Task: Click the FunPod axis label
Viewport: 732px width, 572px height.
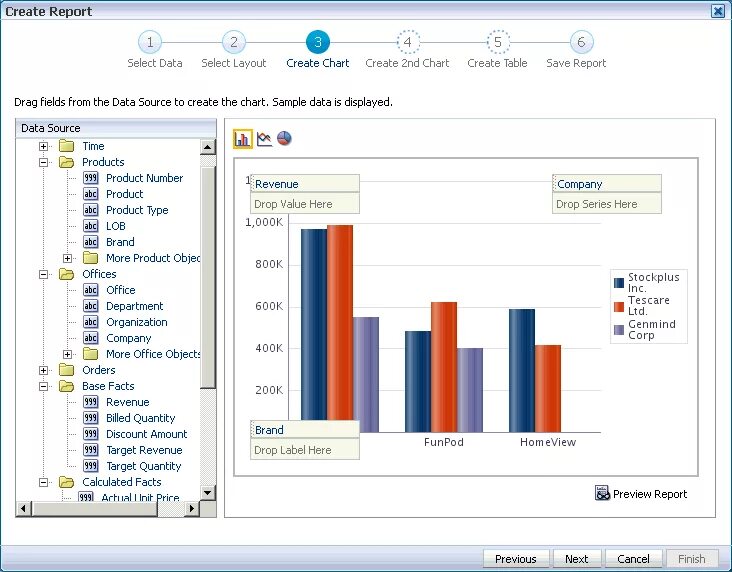Action: click(443, 442)
